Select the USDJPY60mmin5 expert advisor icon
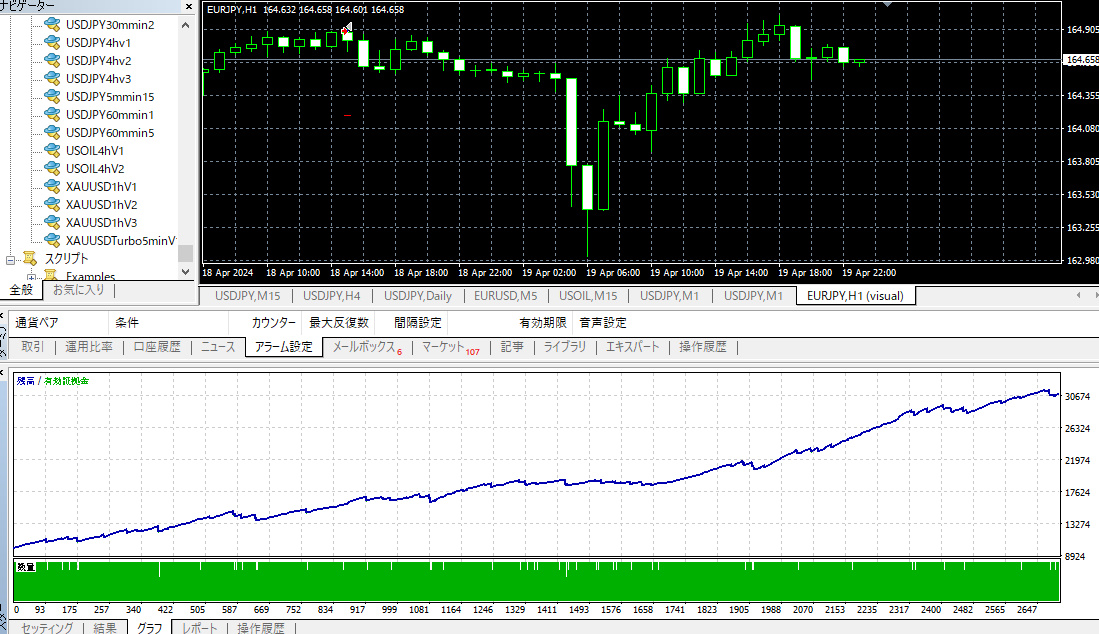Viewport: 1099px width, 634px height. click(52, 132)
